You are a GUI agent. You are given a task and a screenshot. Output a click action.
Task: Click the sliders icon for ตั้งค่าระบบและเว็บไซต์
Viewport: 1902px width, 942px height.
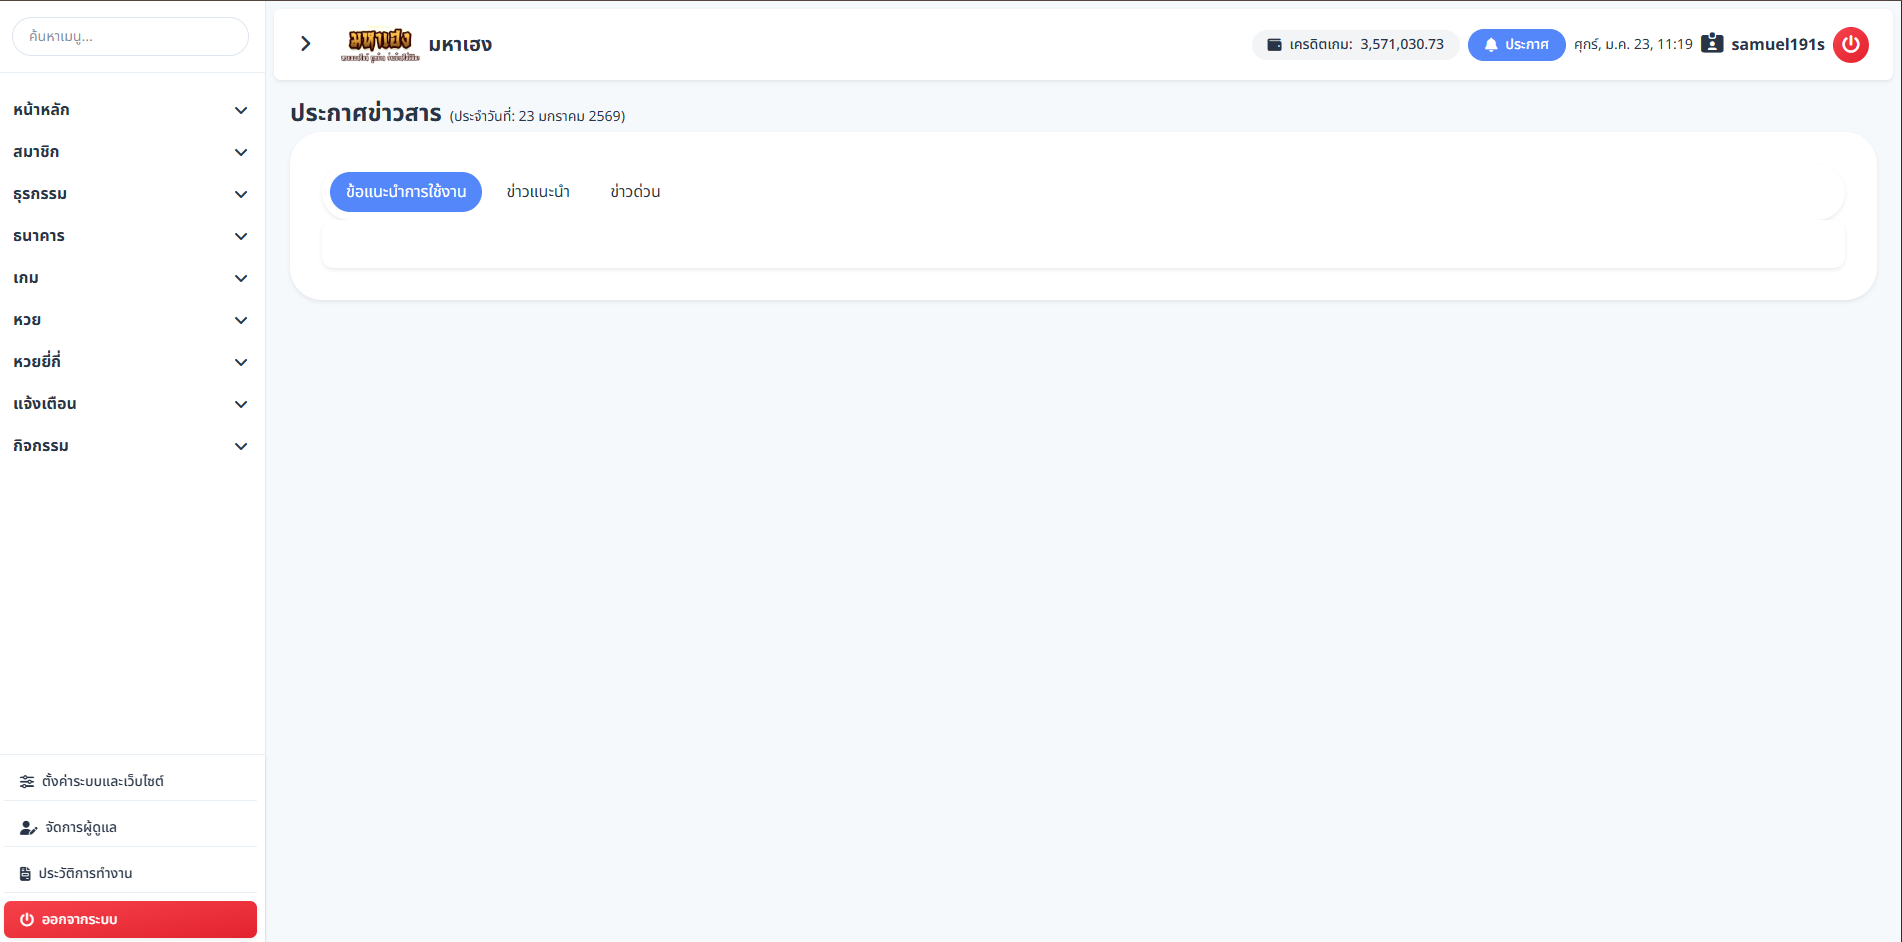coord(27,782)
